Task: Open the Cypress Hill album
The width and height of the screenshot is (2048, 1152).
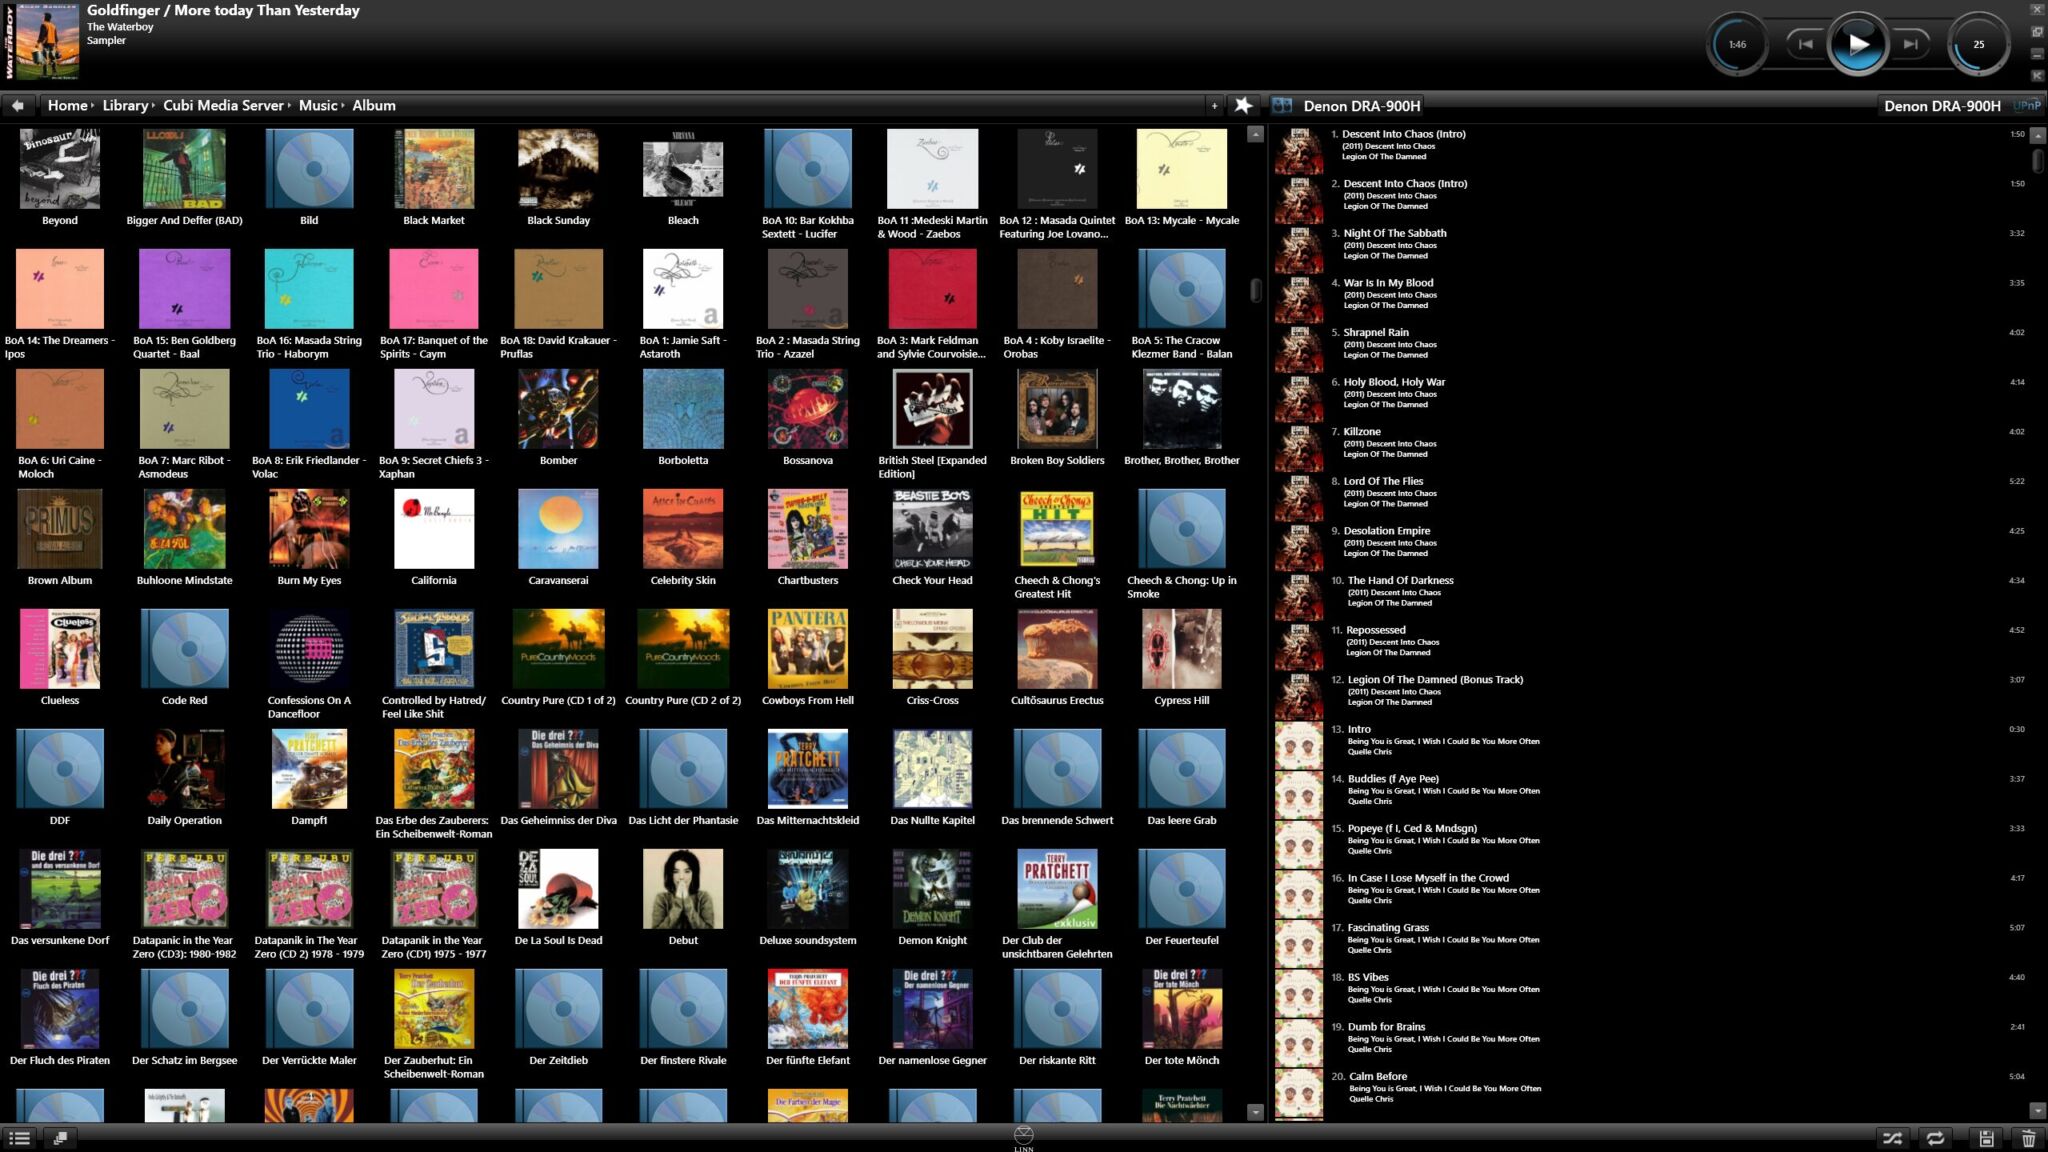Action: pos(1181,658)
